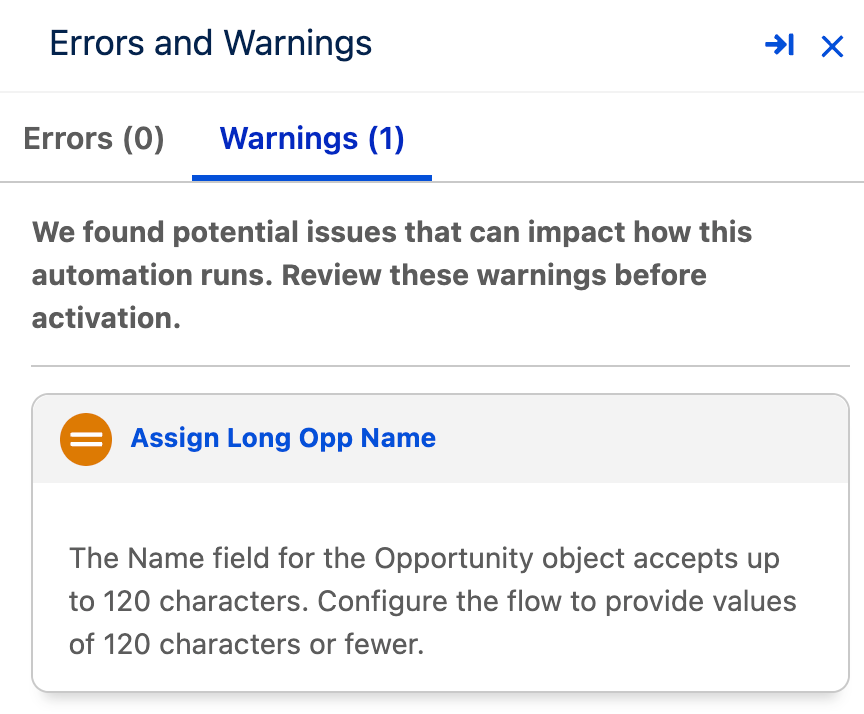Click the 120 characters warning message text
Image resolution: width=864 pixels, height=714 pixels.
[433, 601]
